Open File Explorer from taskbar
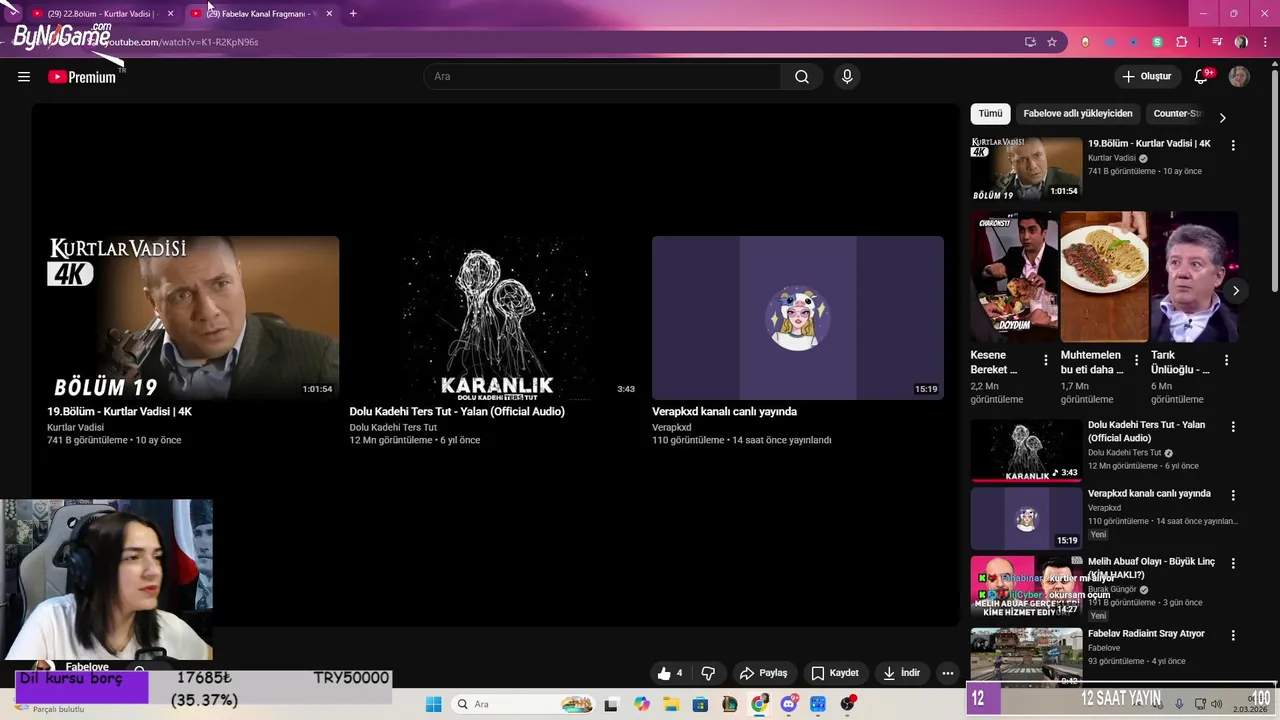Screen dimensions: 1280x720 pos(671,704)
